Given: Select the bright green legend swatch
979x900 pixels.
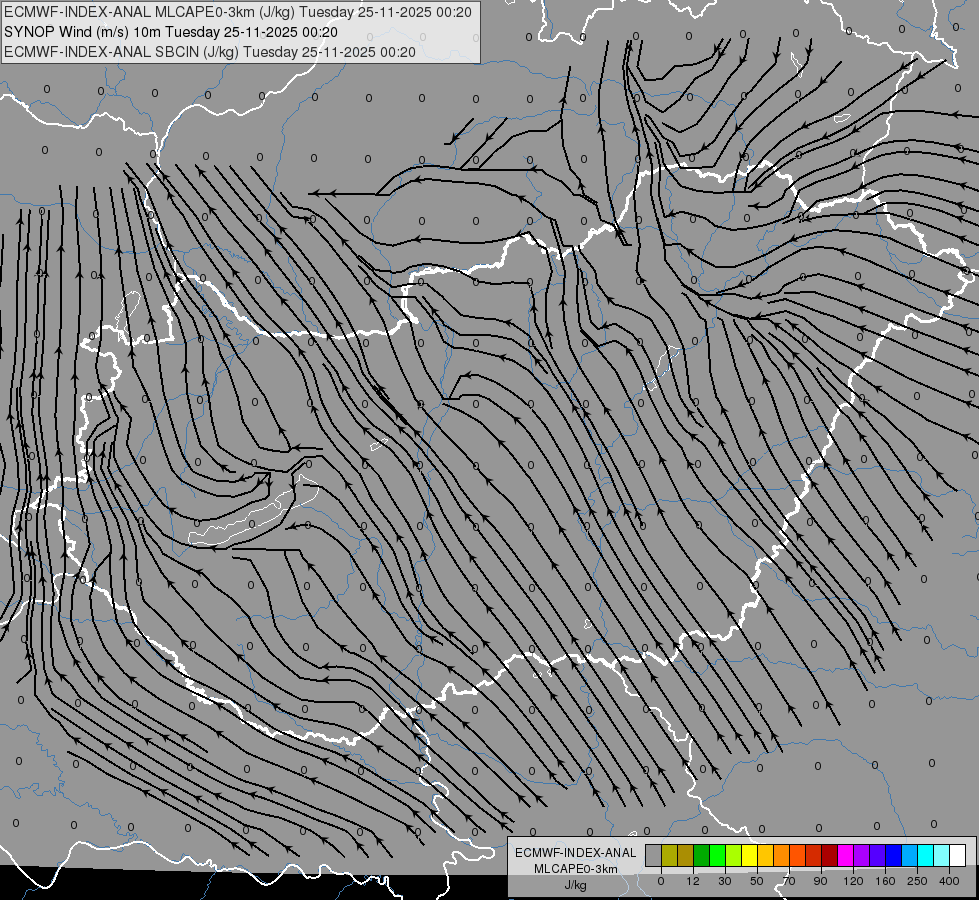Looking at the screenshot, I should [718, 855].
